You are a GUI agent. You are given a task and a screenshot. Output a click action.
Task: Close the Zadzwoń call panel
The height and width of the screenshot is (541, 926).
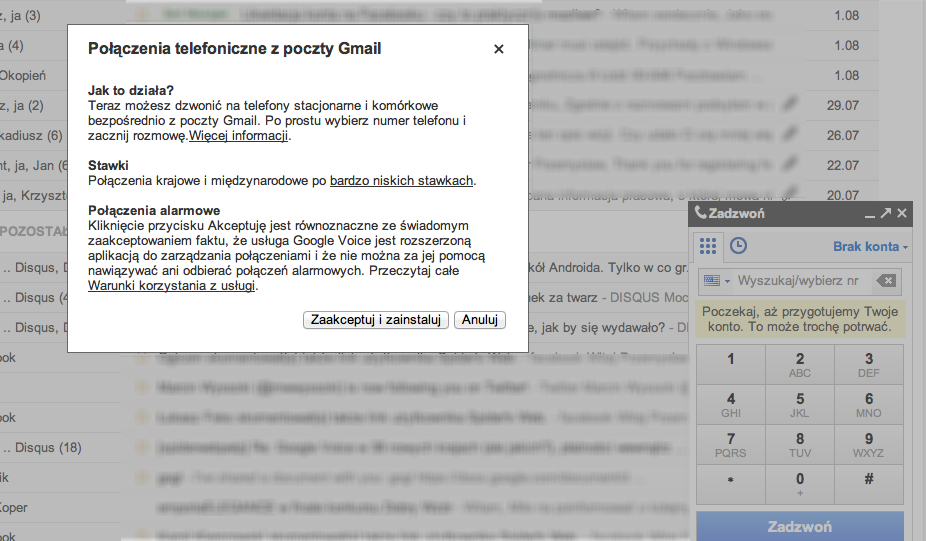coord(902,213)
